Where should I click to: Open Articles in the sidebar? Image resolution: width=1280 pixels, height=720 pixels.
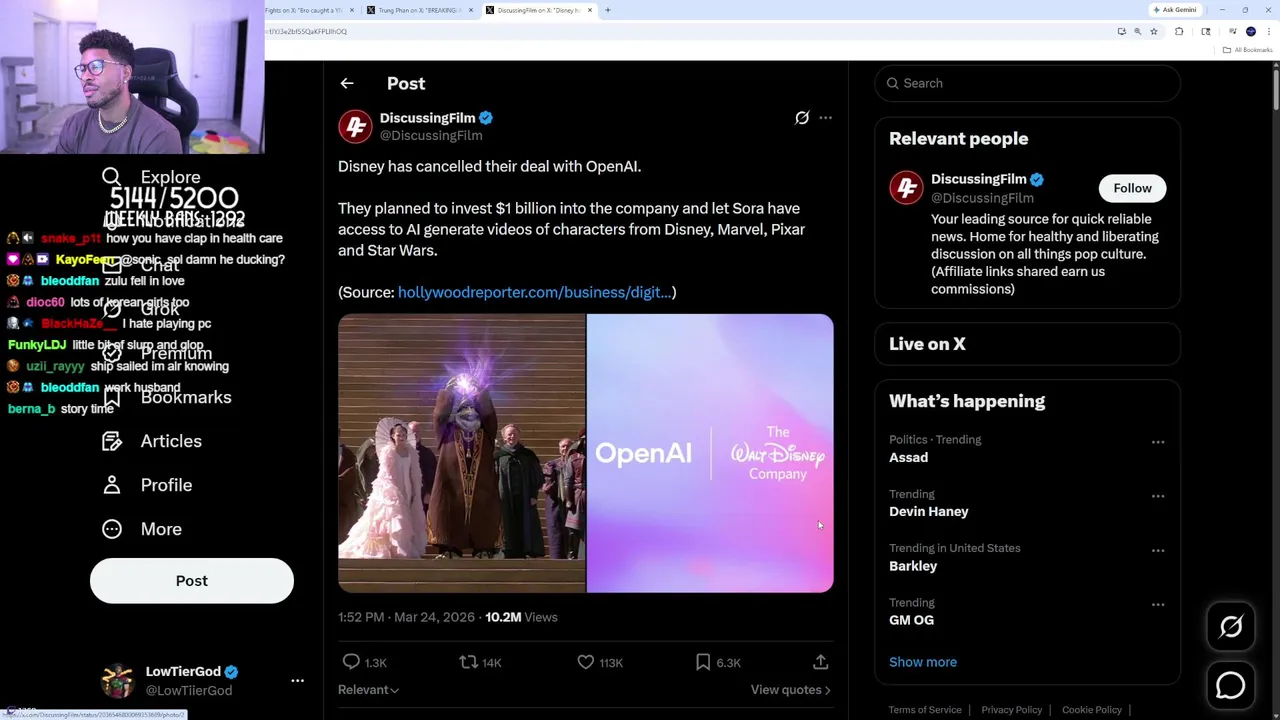[171, 441]
